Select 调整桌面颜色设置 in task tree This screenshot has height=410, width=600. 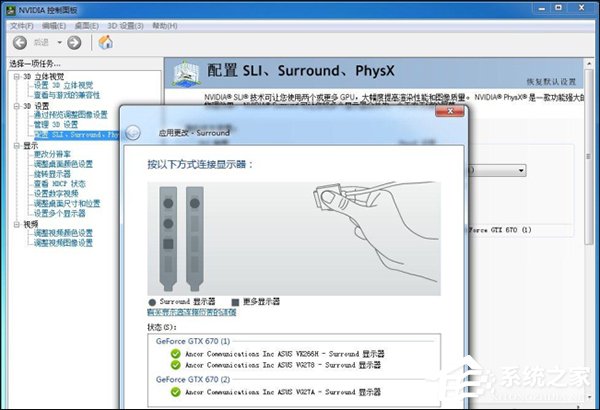tap(64, 164)
